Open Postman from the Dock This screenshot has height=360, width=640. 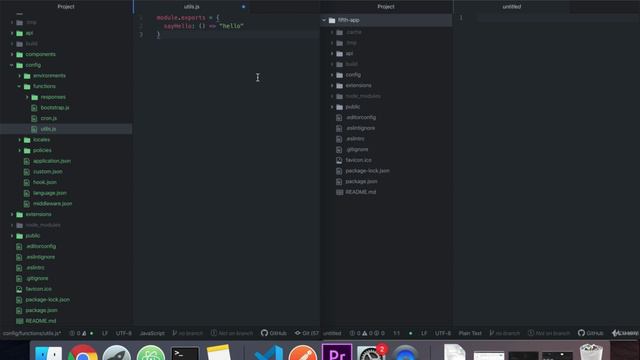pyautogui.click(x=302, y=353)
